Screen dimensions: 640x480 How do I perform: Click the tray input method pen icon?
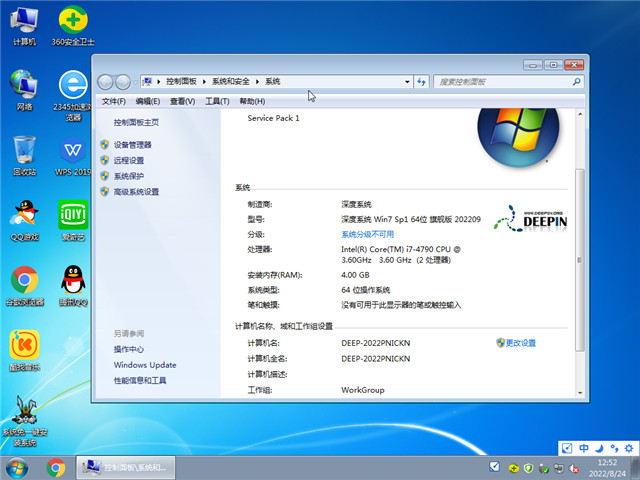click(x=495, y=467)
